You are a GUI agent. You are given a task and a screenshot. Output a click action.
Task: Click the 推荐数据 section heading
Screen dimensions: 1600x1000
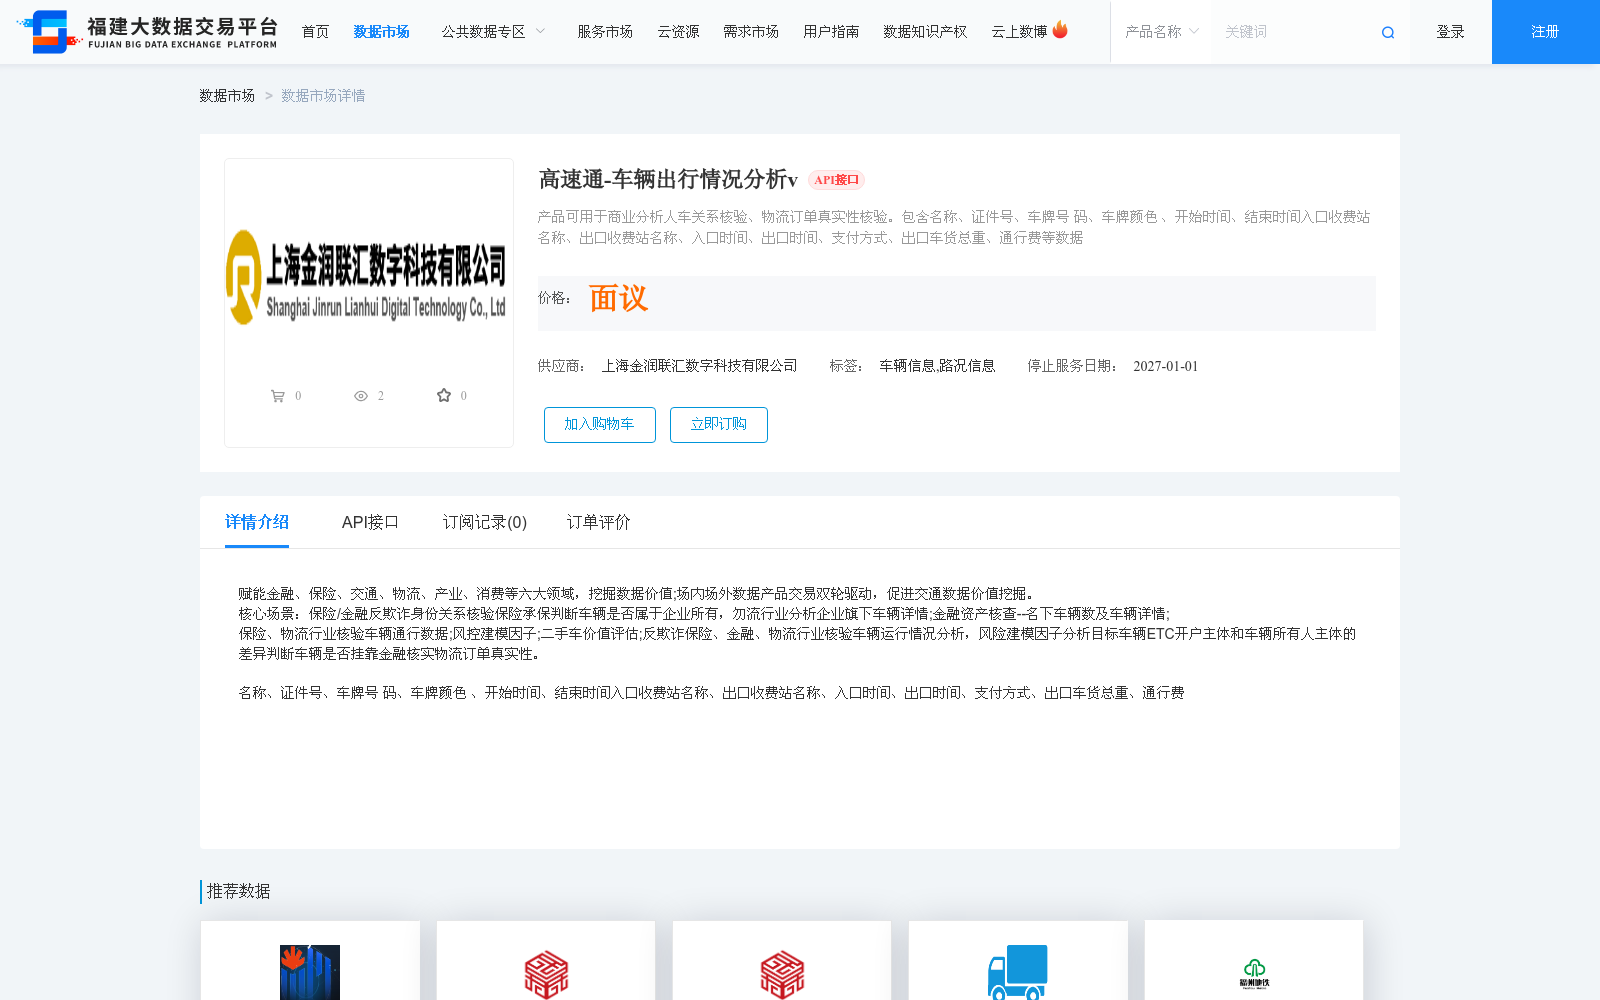[x=238, y=891]
